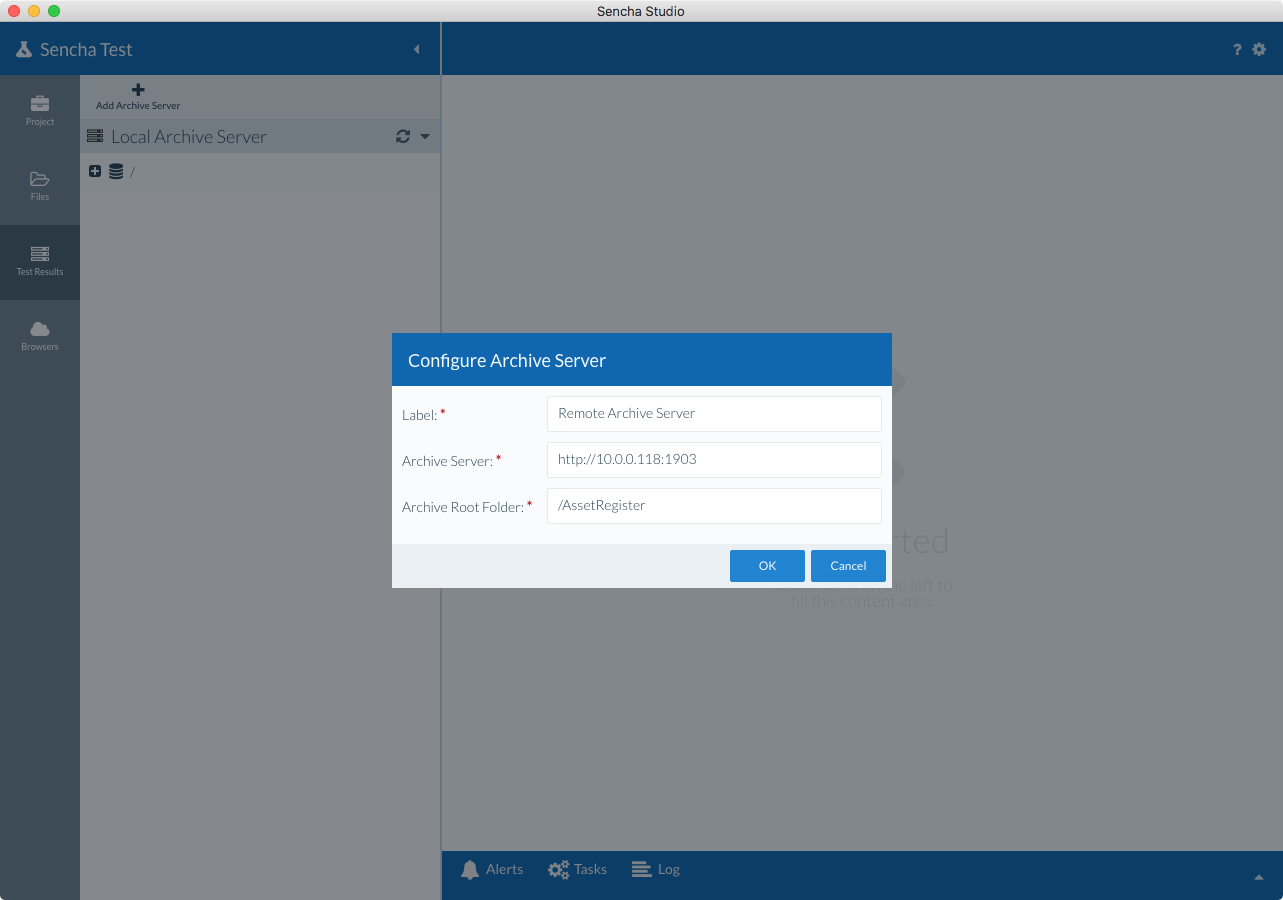
Task: Cancel the Configure Archive Server dialog
Action: (x=847, y=565)
